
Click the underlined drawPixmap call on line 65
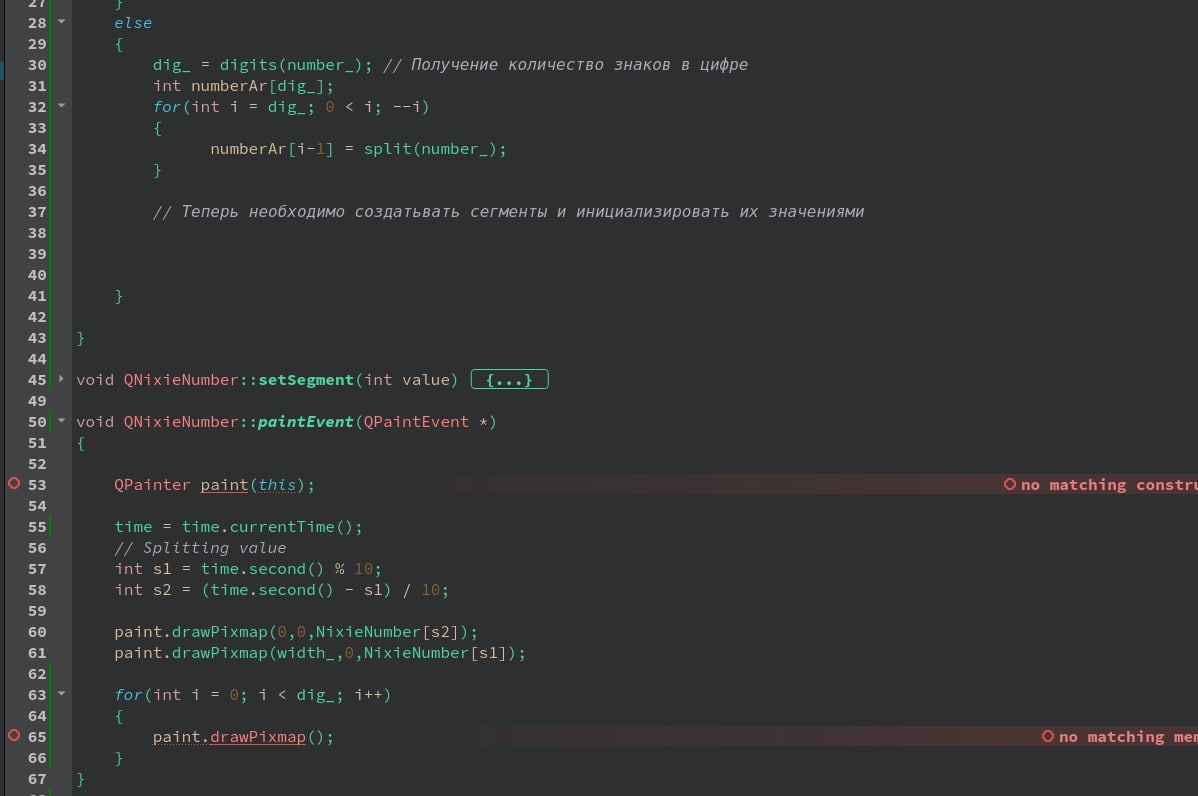[257, 737]
